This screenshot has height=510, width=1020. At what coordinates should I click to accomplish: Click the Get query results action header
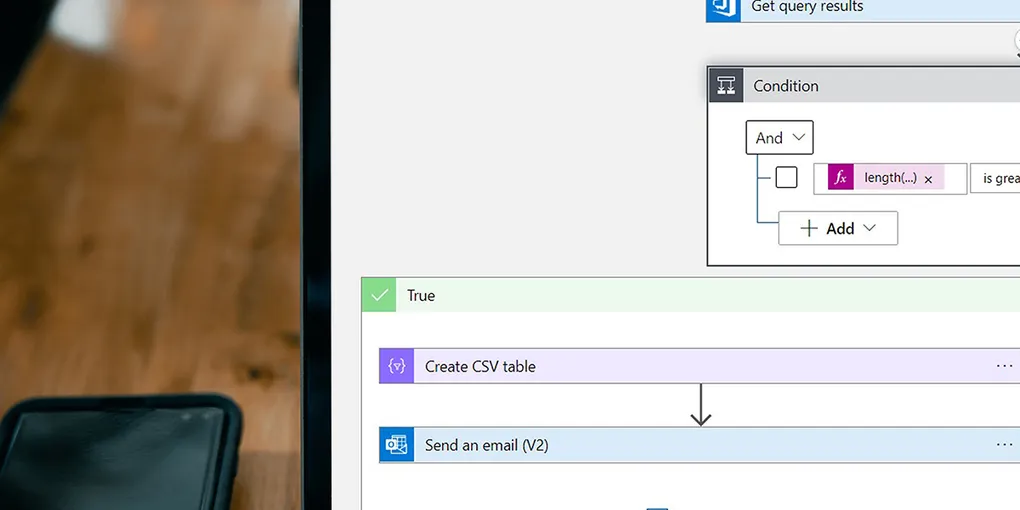(x=807, y=8)
